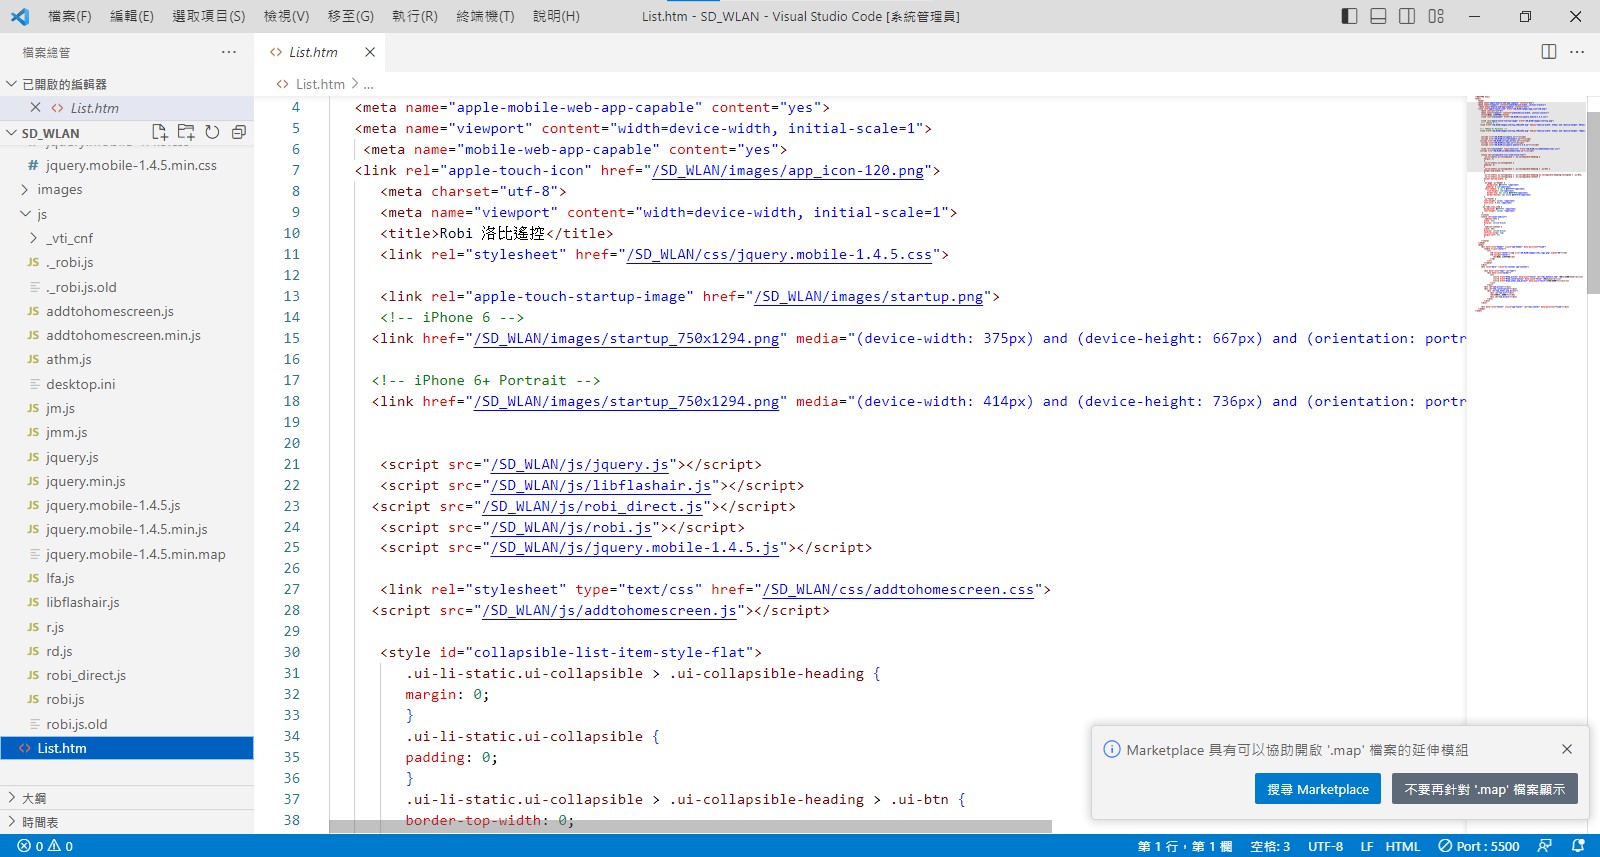Open the /SD_WLAN/js/jquery.js link
Screen dimensions: 1600x857
[x=580, y=464]
